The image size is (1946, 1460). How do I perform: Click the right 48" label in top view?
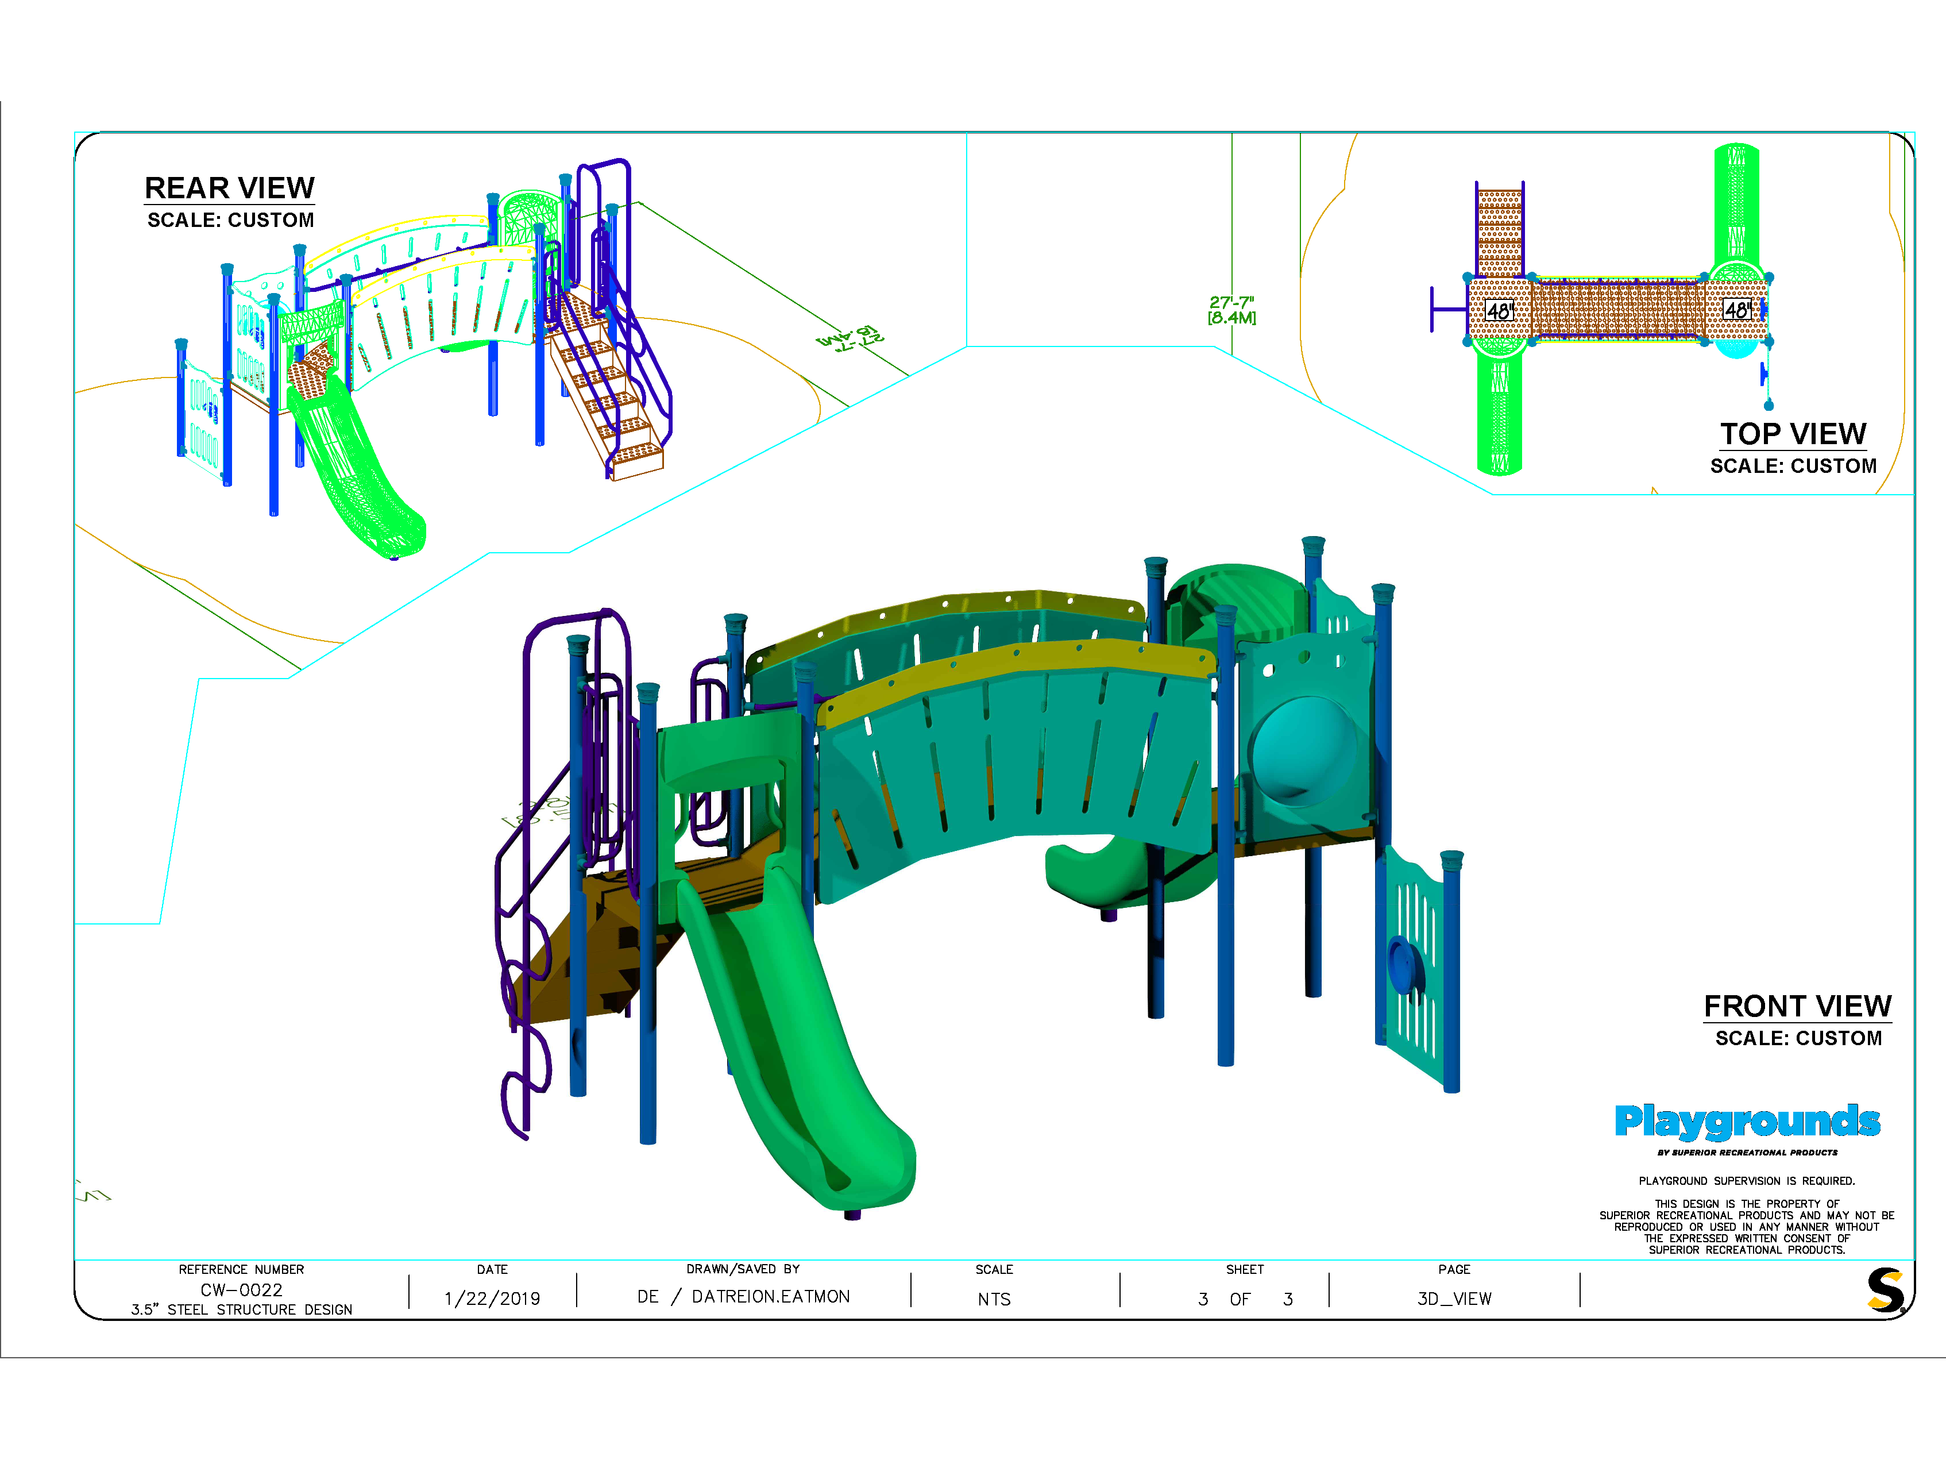click(x=1737, y=310)
